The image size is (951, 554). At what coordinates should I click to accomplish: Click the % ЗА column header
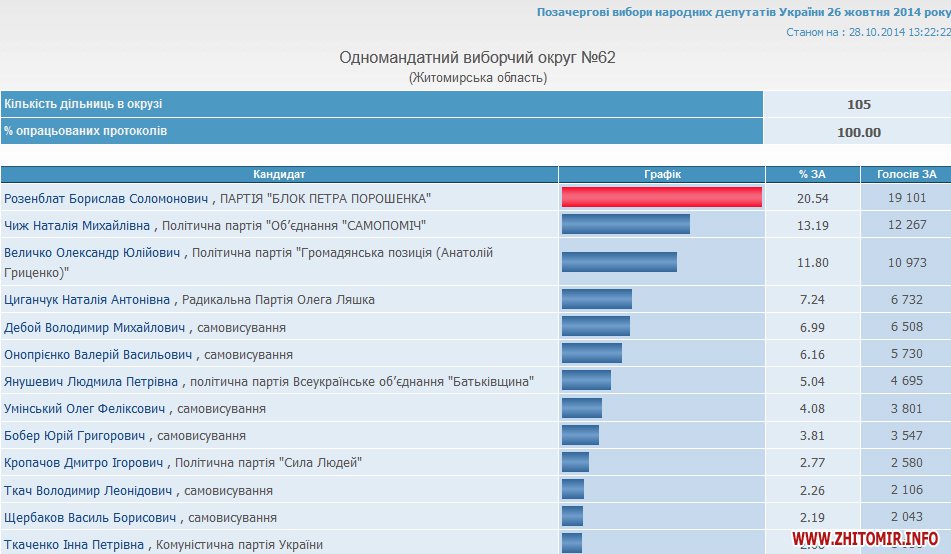click(x=812, y=174)
